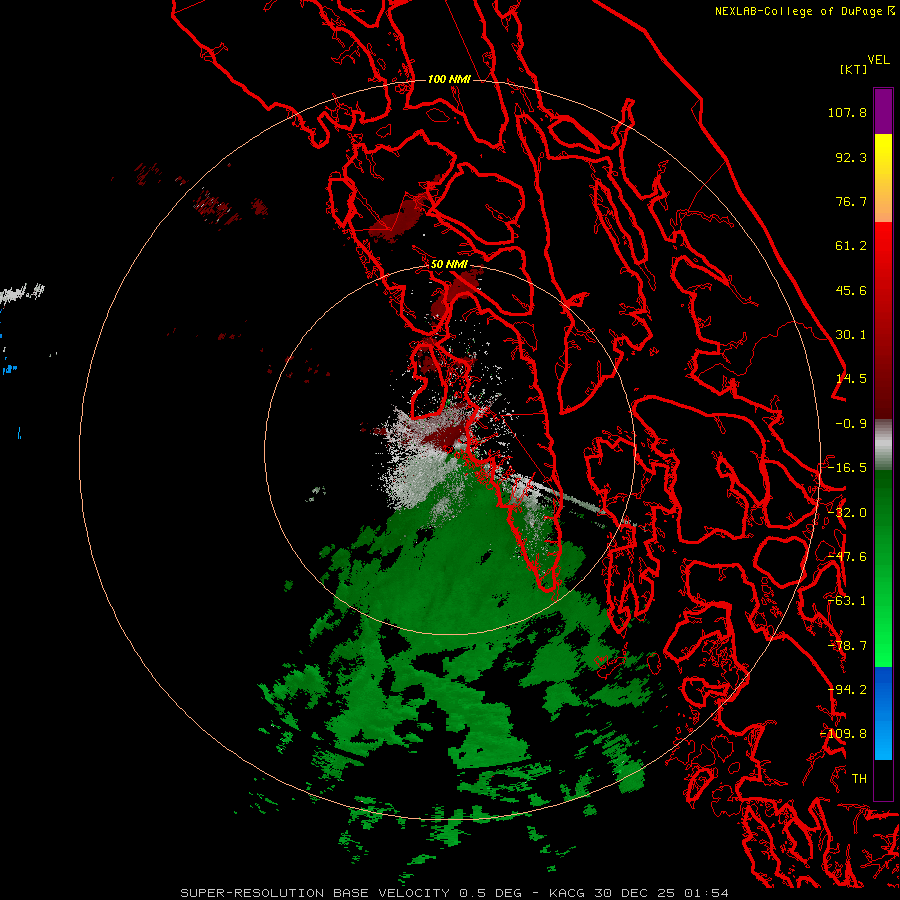Click the 30.1 legend value
Screen dimensions: 900x900
851,335
